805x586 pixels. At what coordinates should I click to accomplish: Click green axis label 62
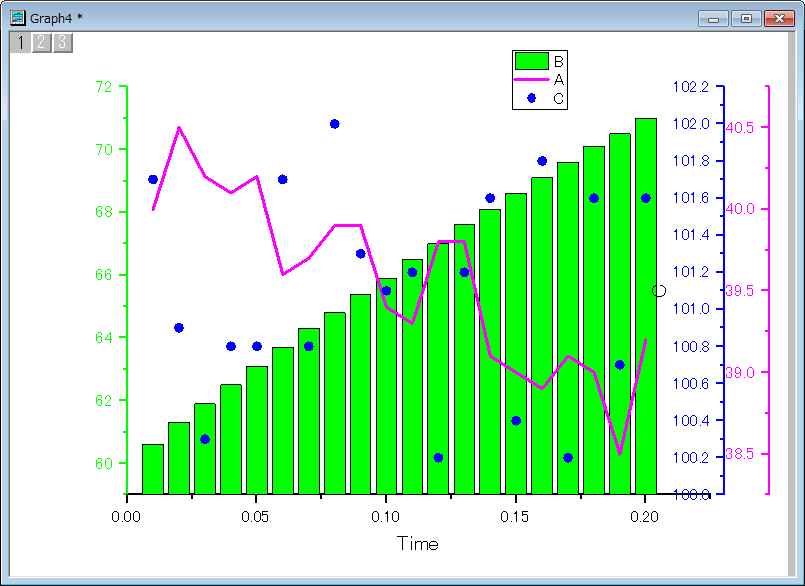tap(104, 400)
